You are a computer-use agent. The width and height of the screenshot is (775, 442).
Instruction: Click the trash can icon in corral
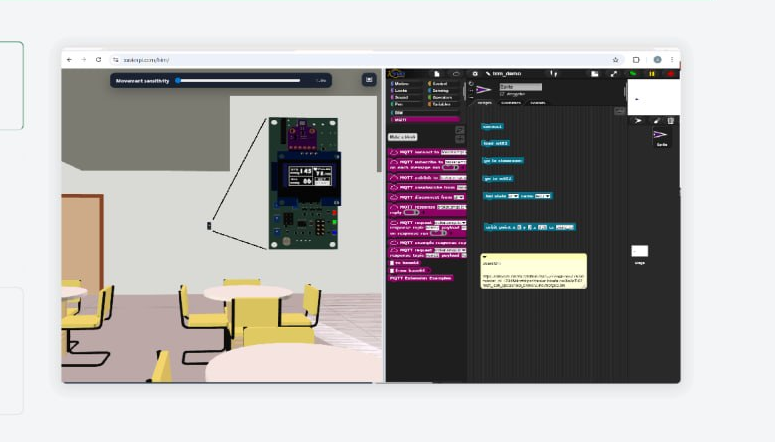click(x=671, y=121)
